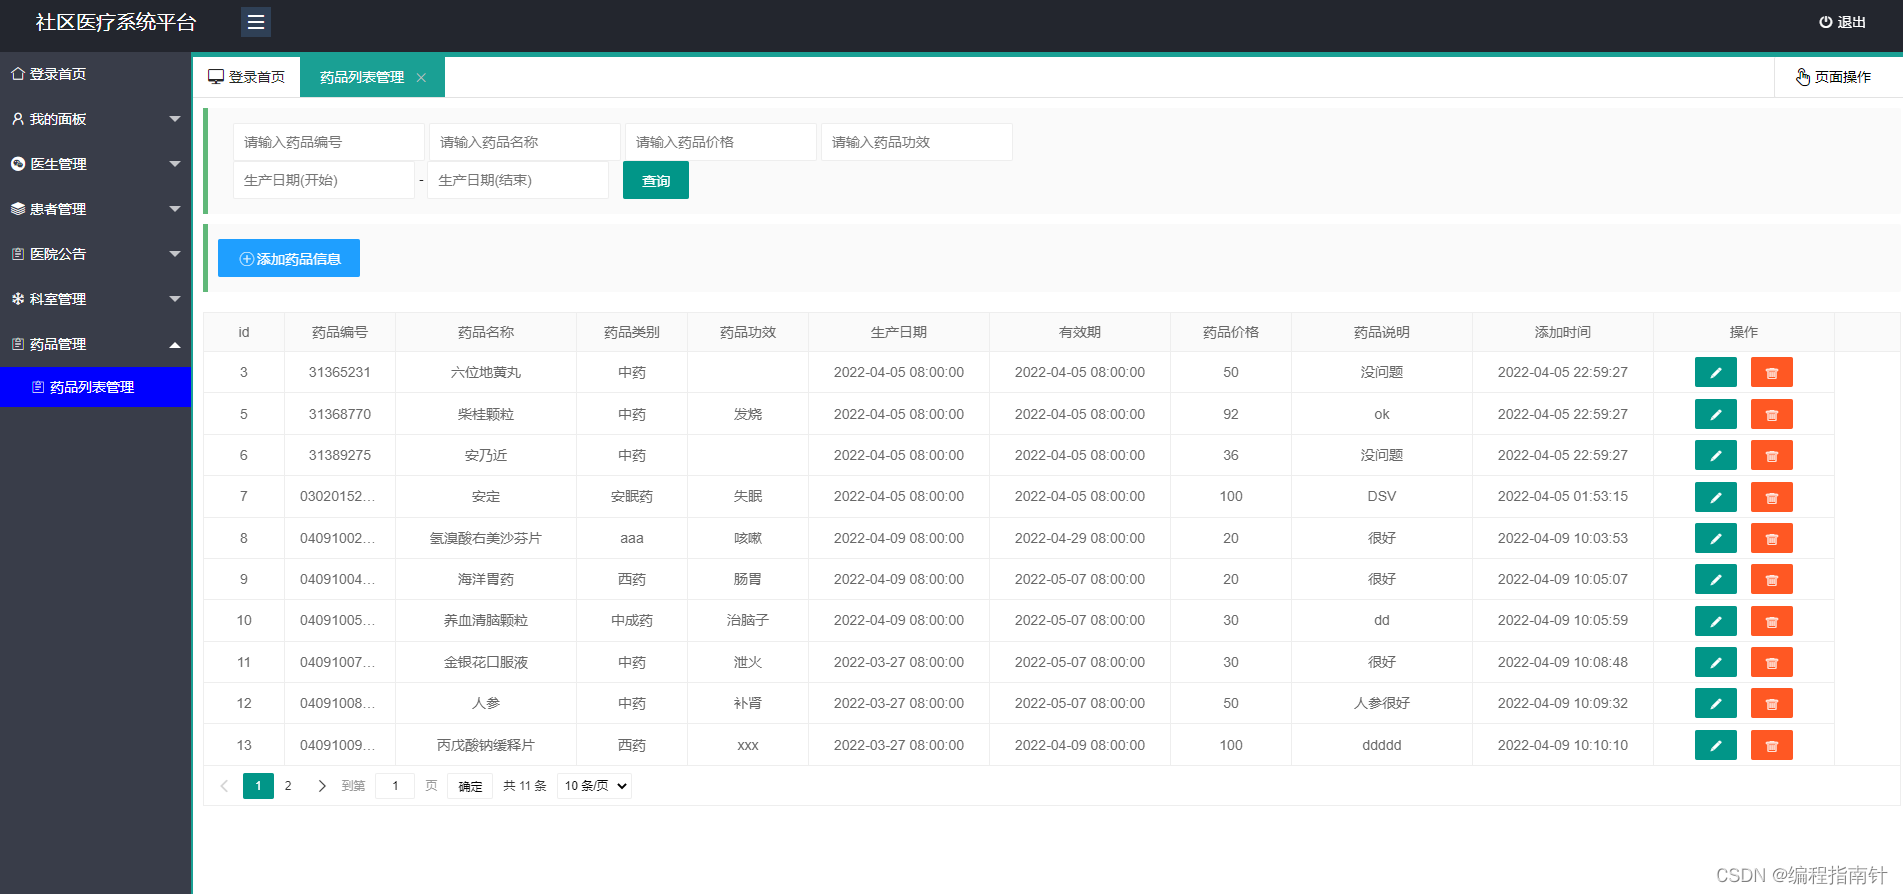Image resolution: width=1903 pixels, height=894 pixels.
Task: Delete the 氢溴酸右美沙芬片 row
Action: [x=1771, y=538]
